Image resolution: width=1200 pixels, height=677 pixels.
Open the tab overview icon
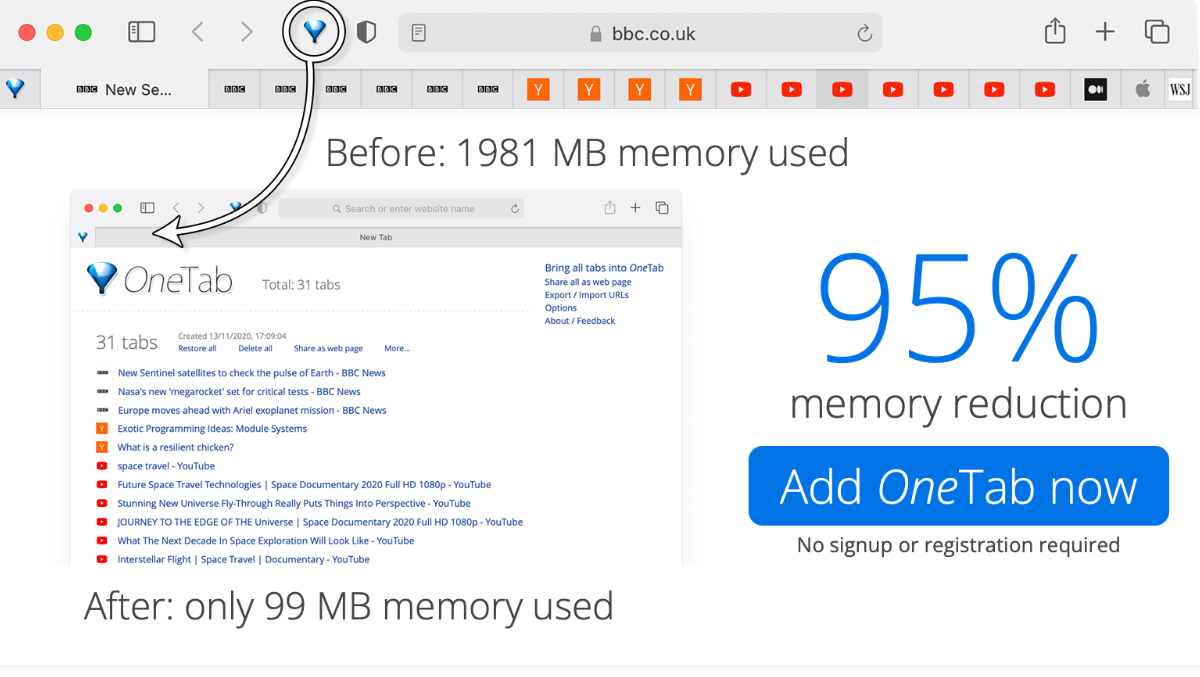pyautogui.click(x=1157, y=32)
